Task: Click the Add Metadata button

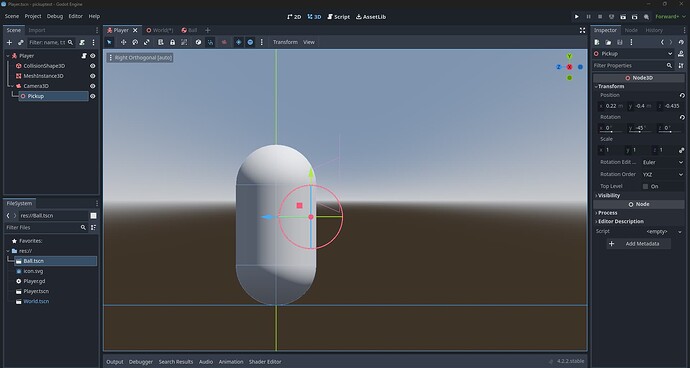Action: [639, 244]
